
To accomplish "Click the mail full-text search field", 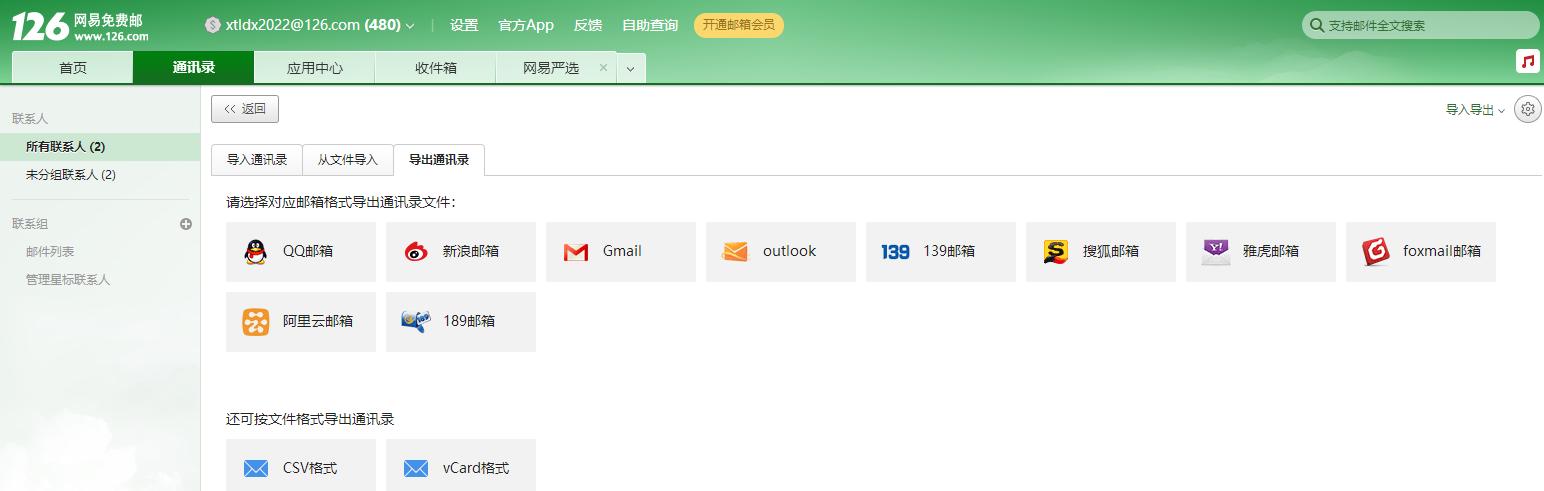I will [x=1425, y=26].
